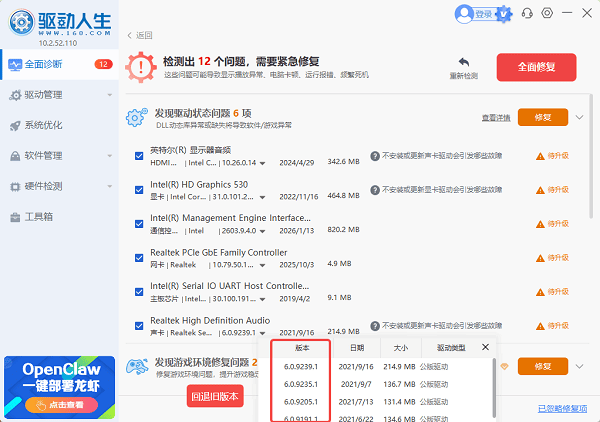Click the 驱动人生 gear logo
The height and width of the screenshot is (422, 600).
(x=21, y=22)
